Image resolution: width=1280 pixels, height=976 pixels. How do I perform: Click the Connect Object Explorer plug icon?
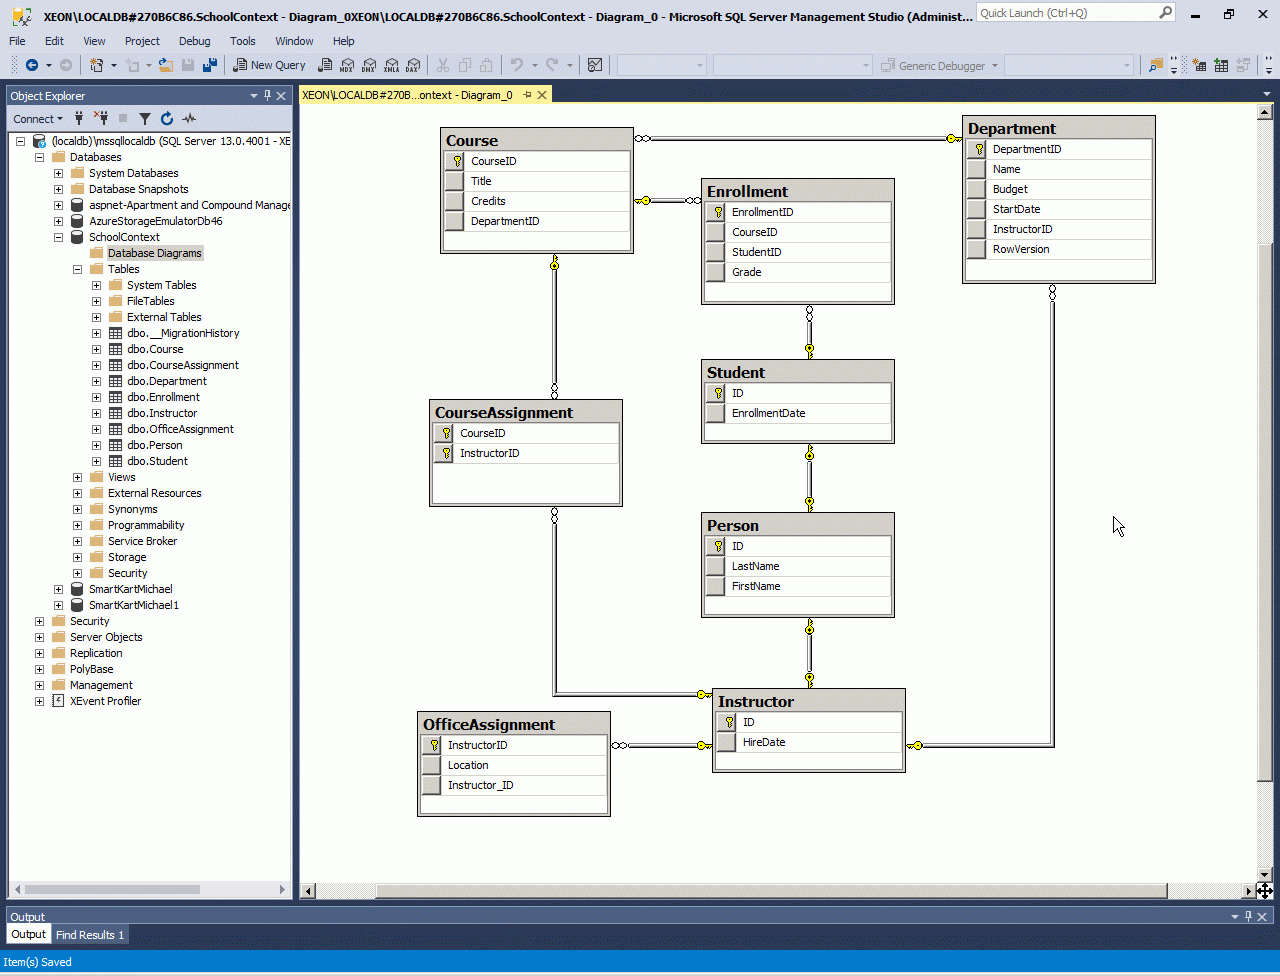(x=79, y=118)
